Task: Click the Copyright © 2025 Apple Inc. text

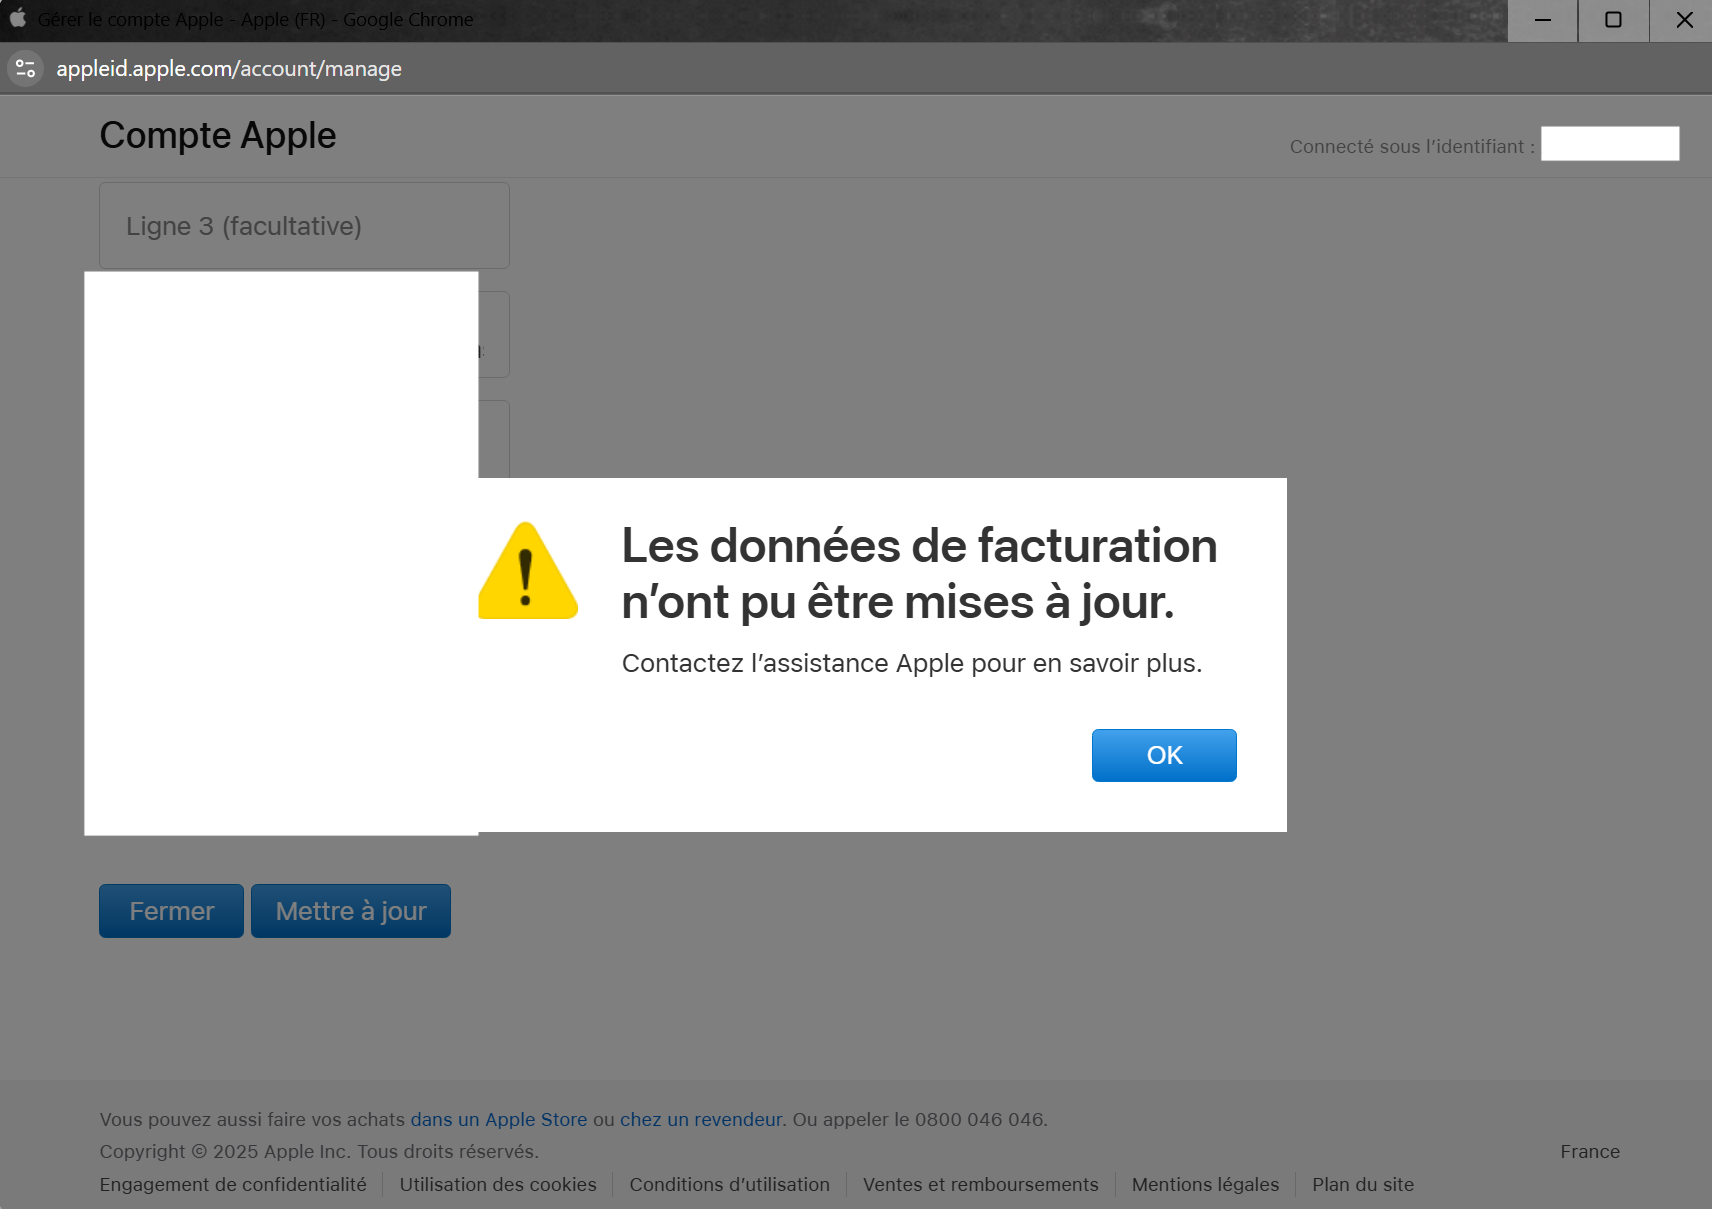Action: point(319,1152)
